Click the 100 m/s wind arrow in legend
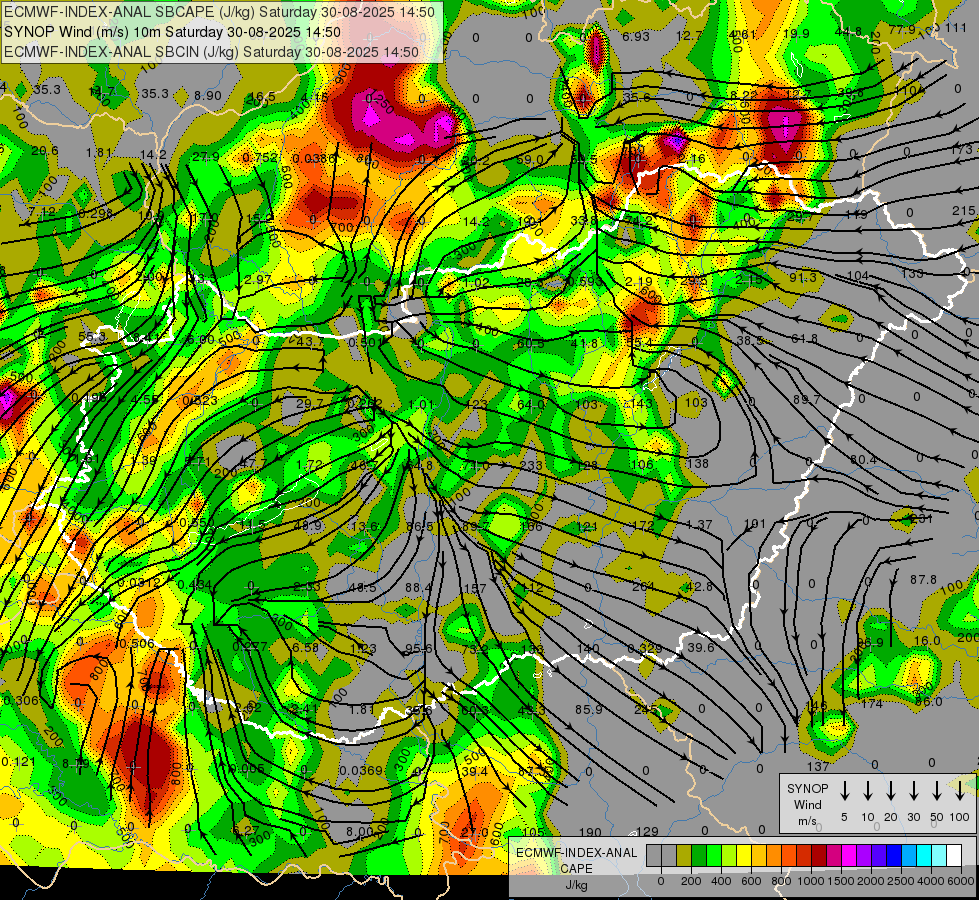This screenshot has width=979, height=900. 960,791
